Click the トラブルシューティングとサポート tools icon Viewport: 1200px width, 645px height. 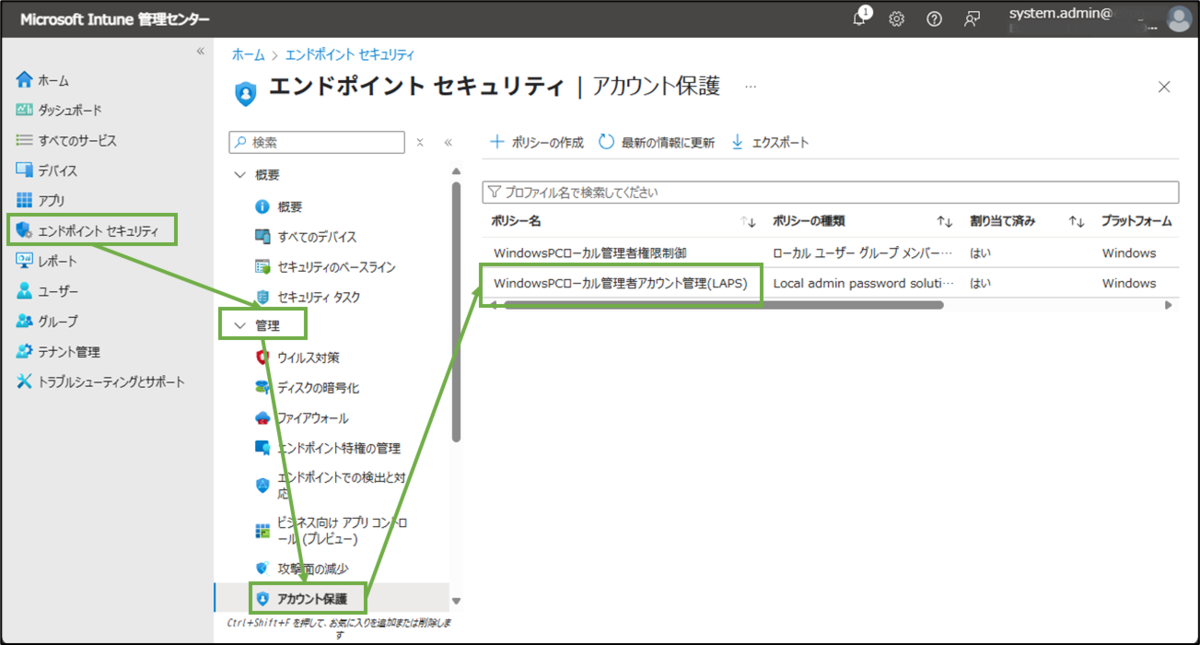[x=25, y=382]
